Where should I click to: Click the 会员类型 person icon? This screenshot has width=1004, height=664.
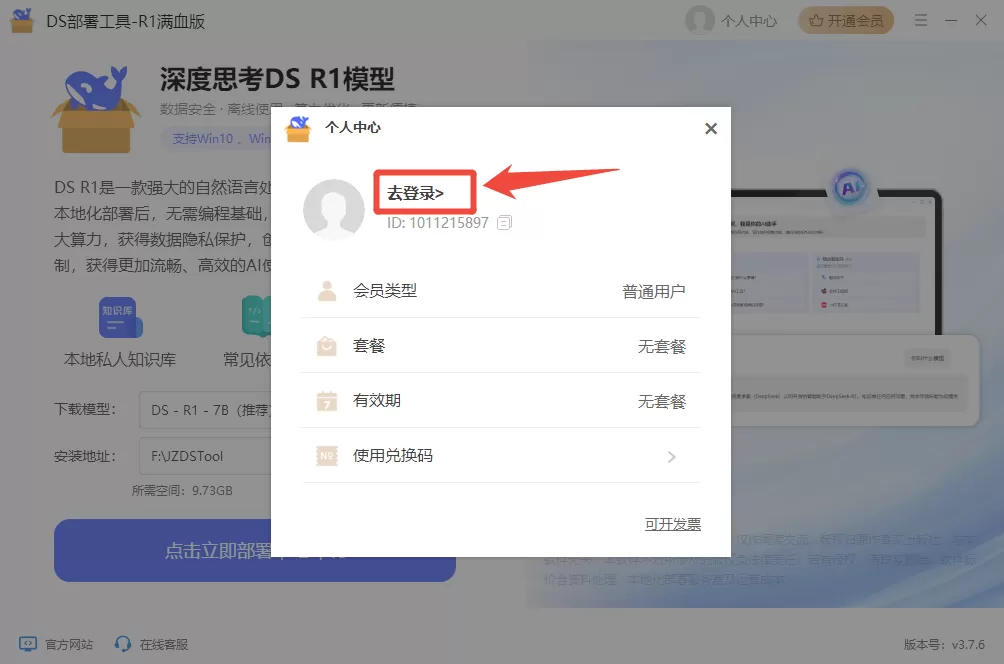[x=327, y=291]
